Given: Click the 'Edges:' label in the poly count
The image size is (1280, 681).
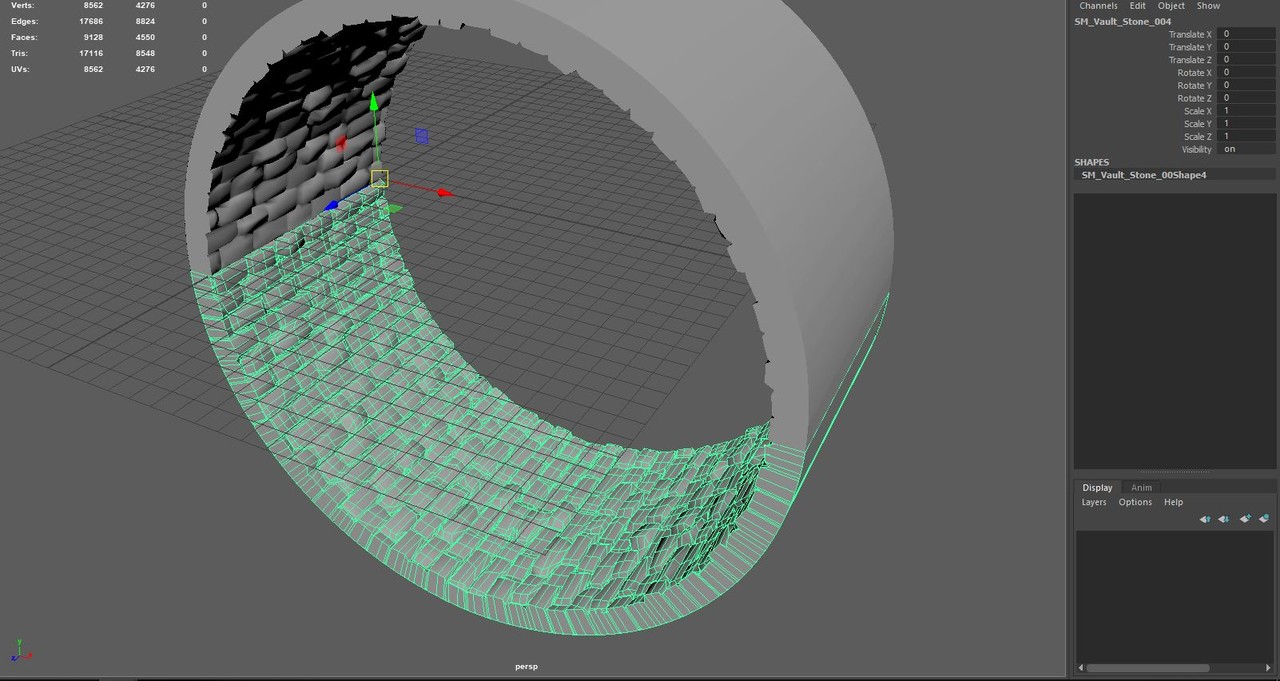Looking at the screenshot, I should 24,21.
